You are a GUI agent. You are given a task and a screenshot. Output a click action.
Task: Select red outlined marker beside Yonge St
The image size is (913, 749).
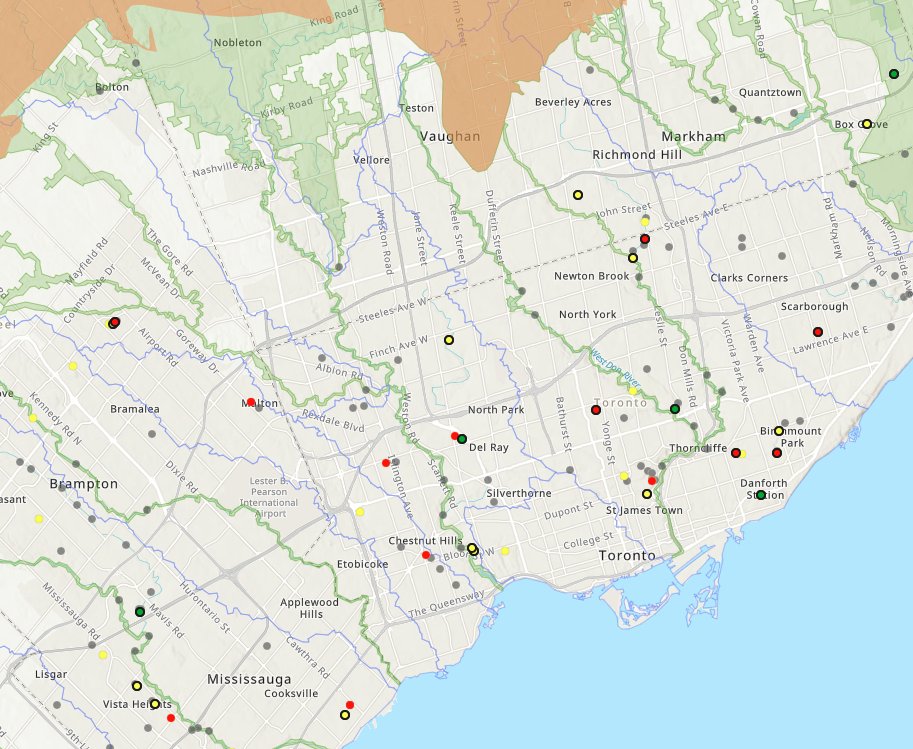[x=596, y=410]
